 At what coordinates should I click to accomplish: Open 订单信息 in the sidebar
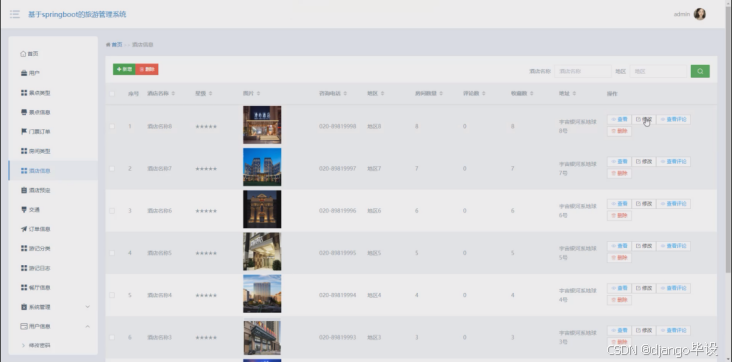[53, 229]
